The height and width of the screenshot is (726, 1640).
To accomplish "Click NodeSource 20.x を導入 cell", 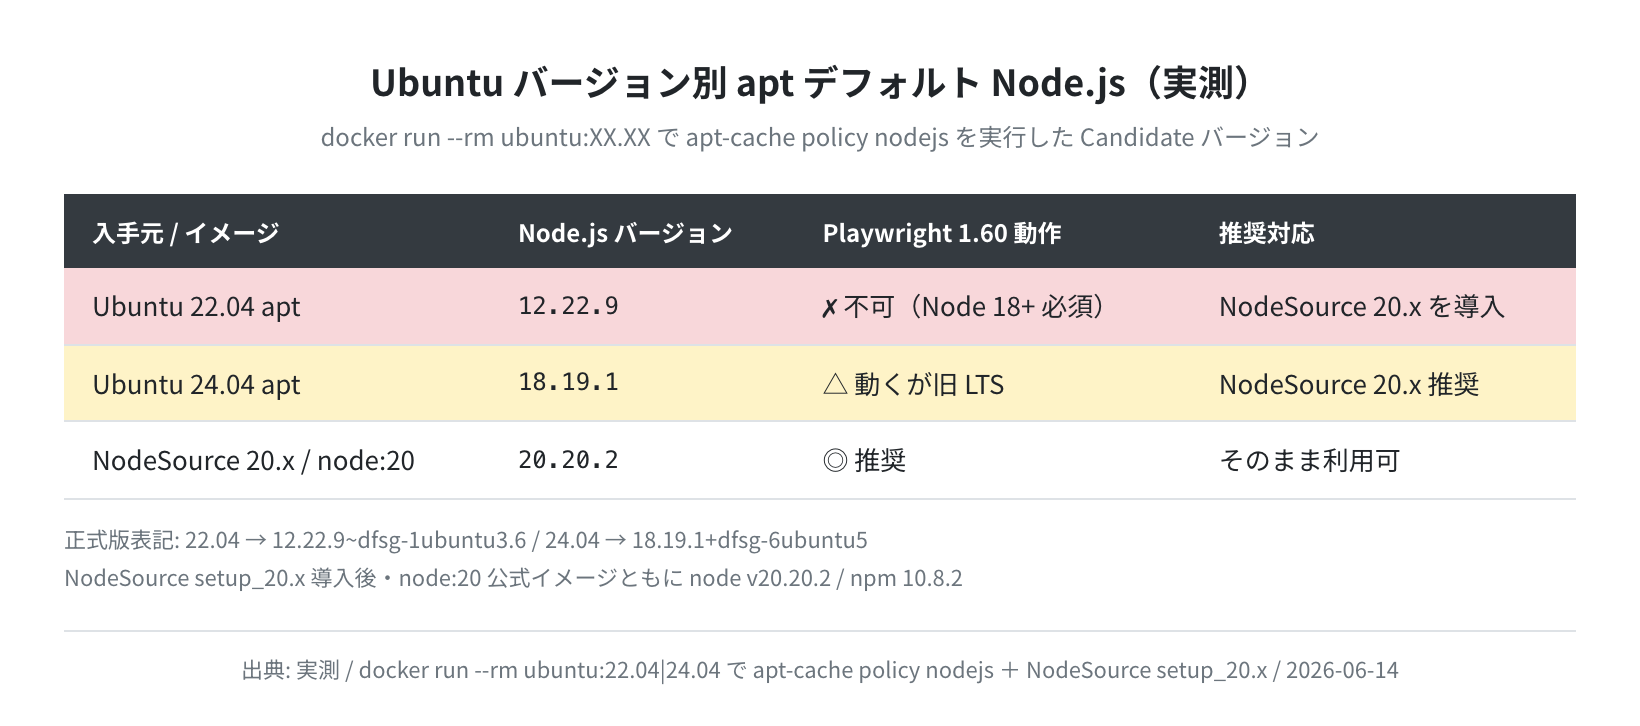I will point(1361,306).
